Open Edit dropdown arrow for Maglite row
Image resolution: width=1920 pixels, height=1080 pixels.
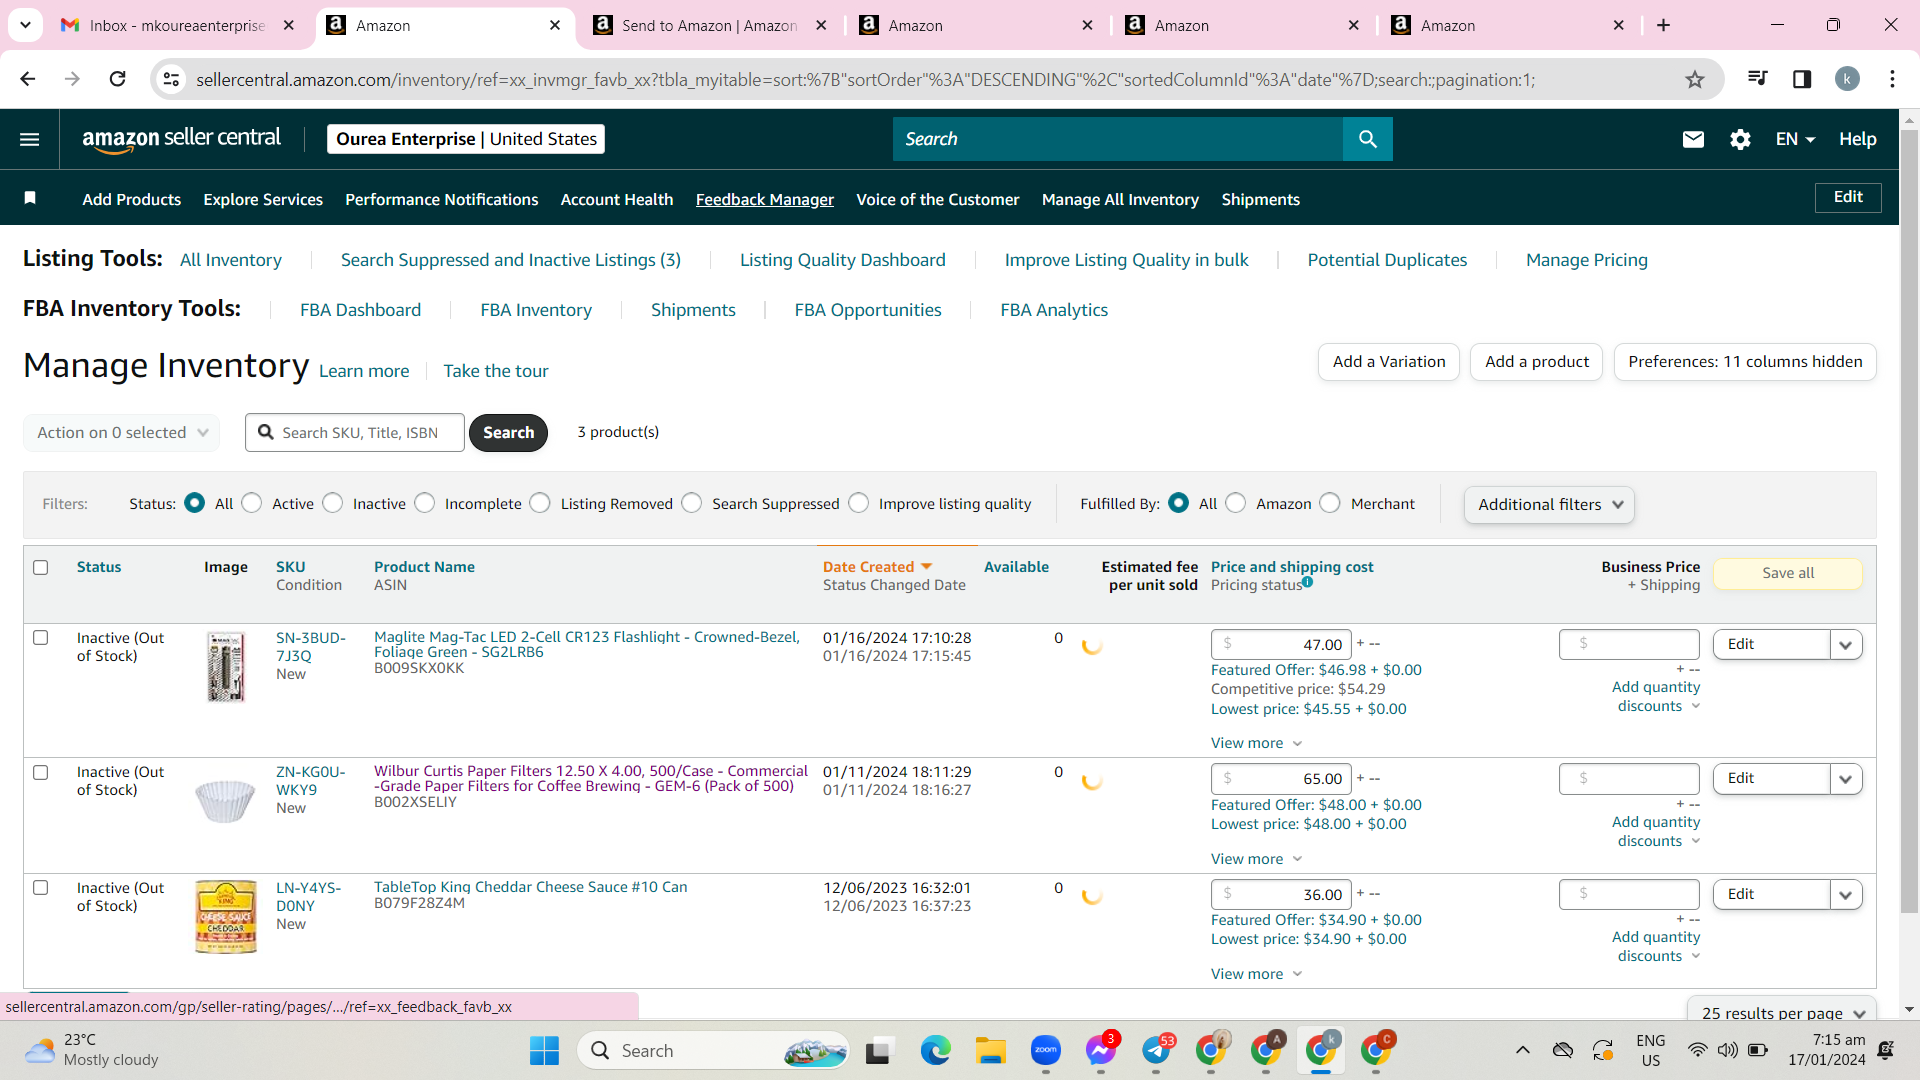click(1846, 645)
